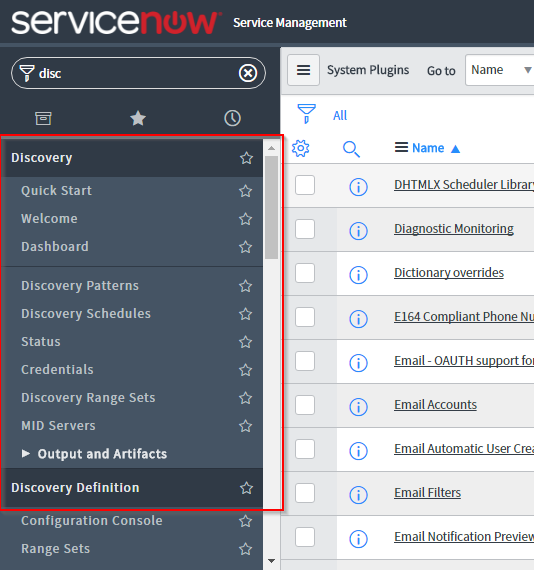Open the Status module
Viewport: 534px width, 570px height.
click(x=41, y=342)
